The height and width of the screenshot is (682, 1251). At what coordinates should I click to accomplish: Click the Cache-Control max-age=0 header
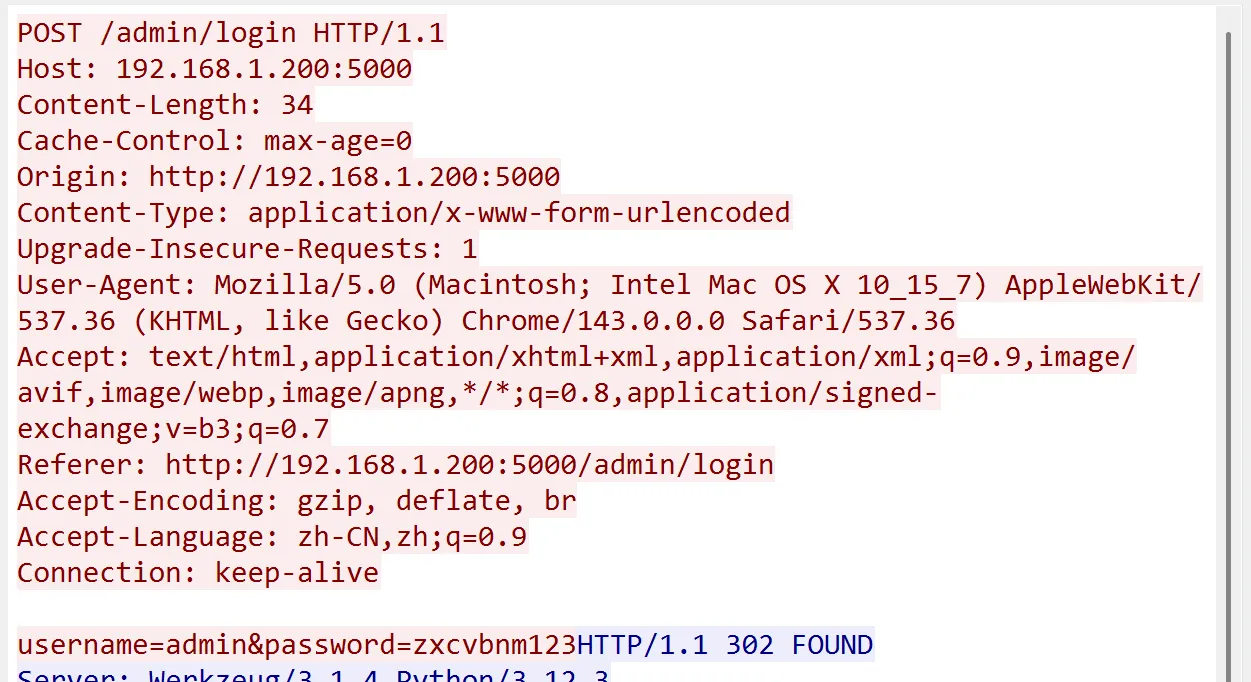(214, 141)
